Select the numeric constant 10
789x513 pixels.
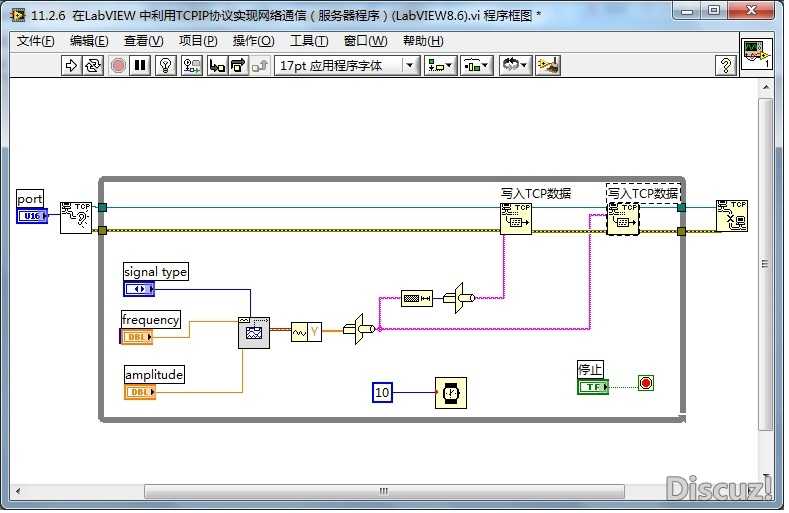pos(382,392)
